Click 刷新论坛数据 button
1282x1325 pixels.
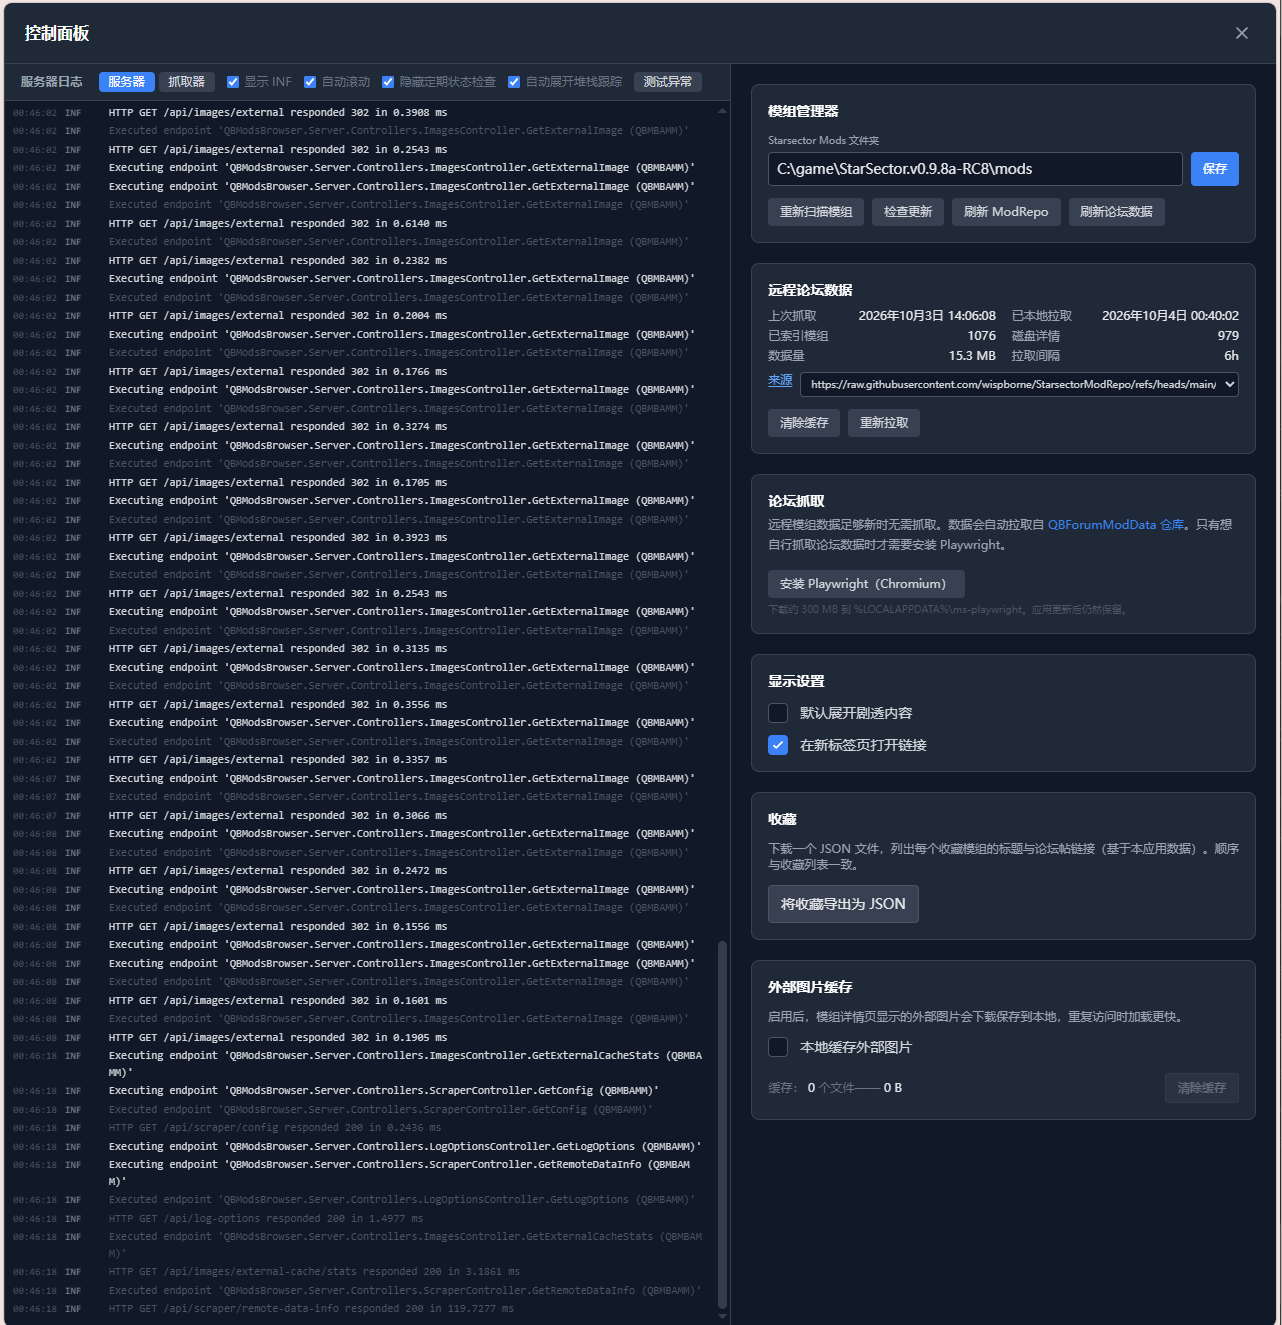tap(1116, 212)
